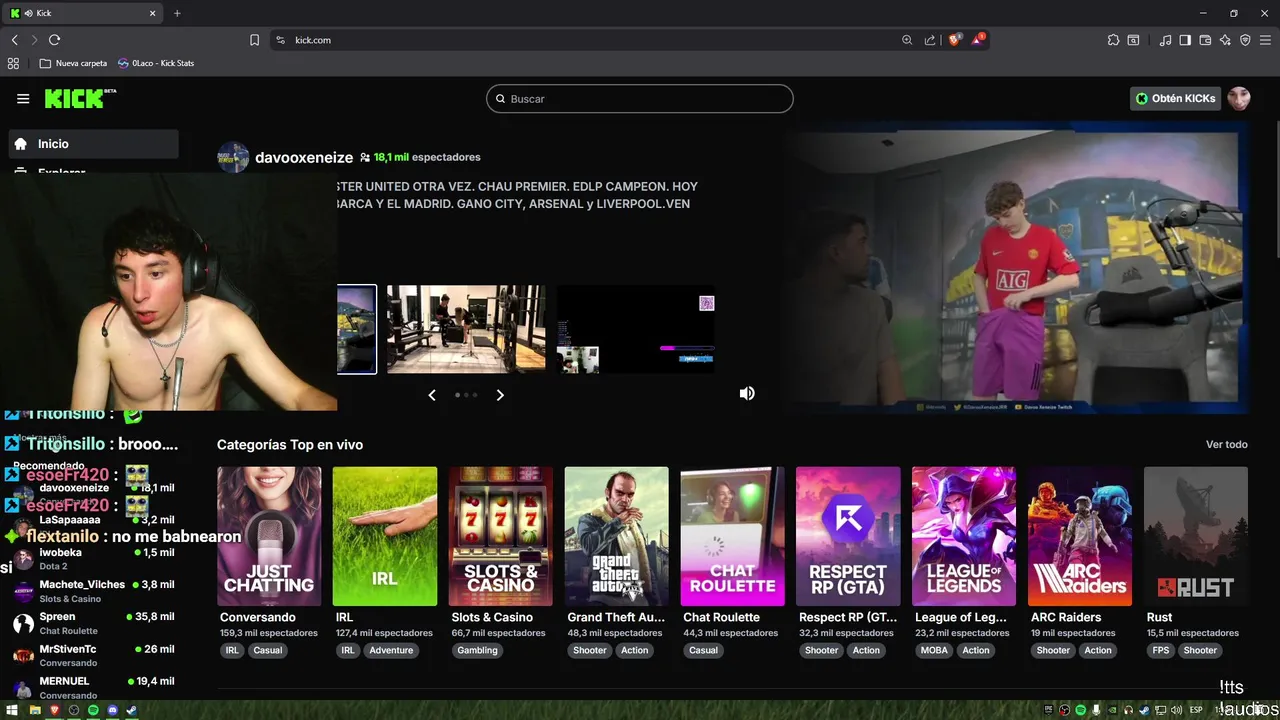Click the Gambling tag under Slots & Casino
1280x720 pixels.
coord(477,650)
